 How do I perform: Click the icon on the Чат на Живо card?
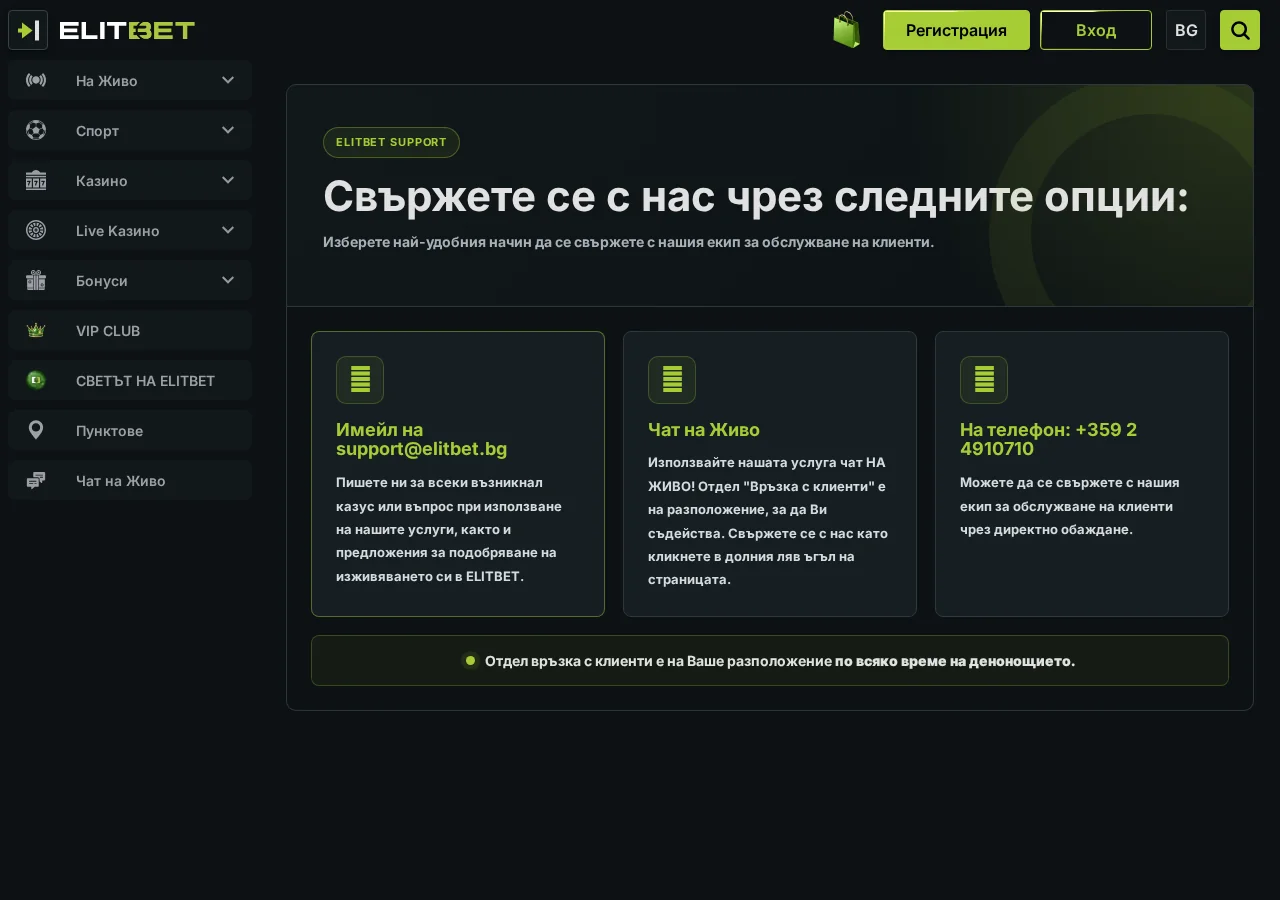672,380
